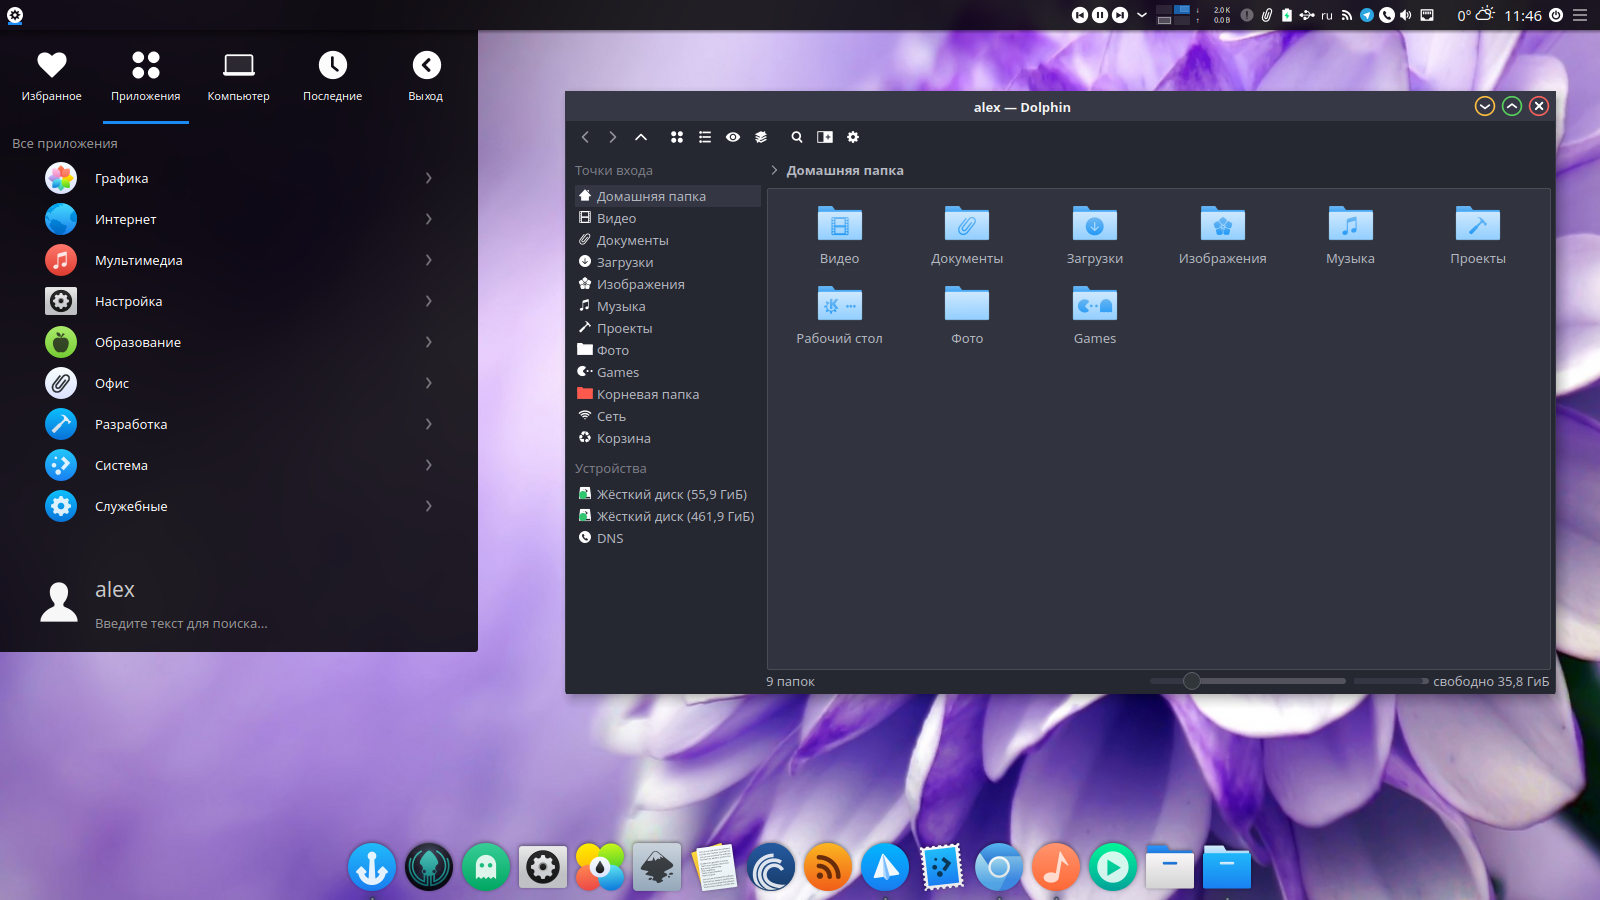Launch Inkscape from the dock
This screenshot has width=1600, height=900.
click(657, 867)
